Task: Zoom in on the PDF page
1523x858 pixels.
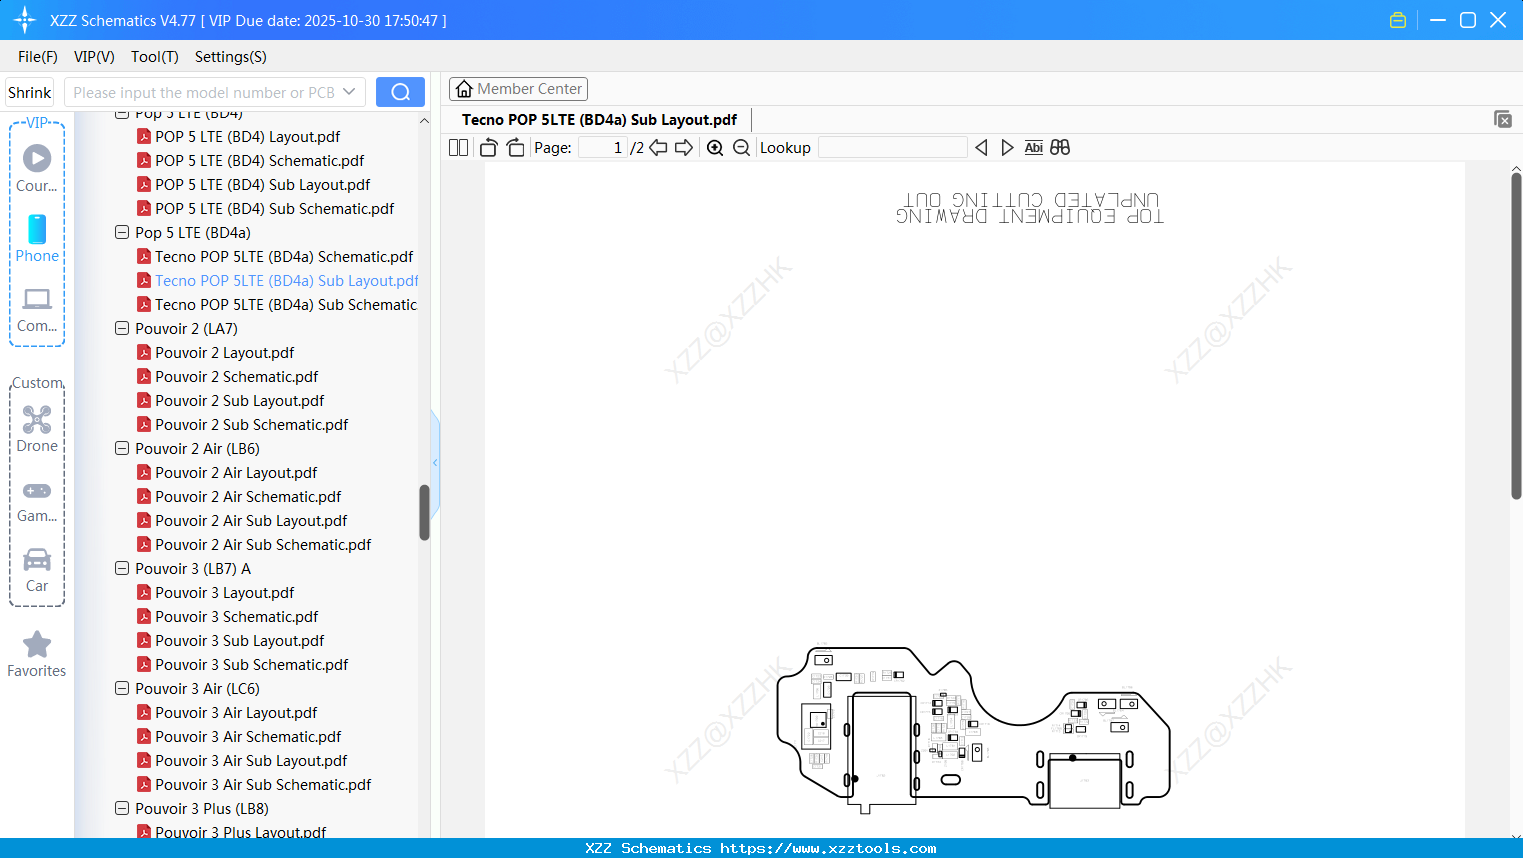Action: coord(715,147)
